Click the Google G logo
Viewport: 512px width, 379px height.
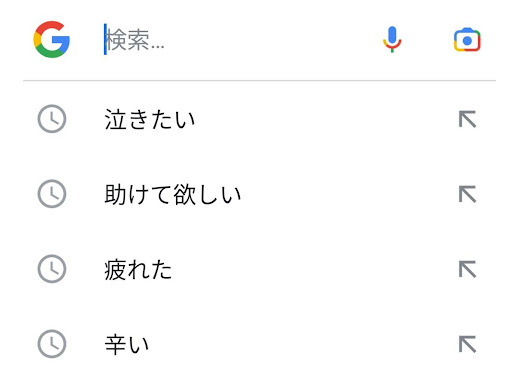tap(52, 39)
